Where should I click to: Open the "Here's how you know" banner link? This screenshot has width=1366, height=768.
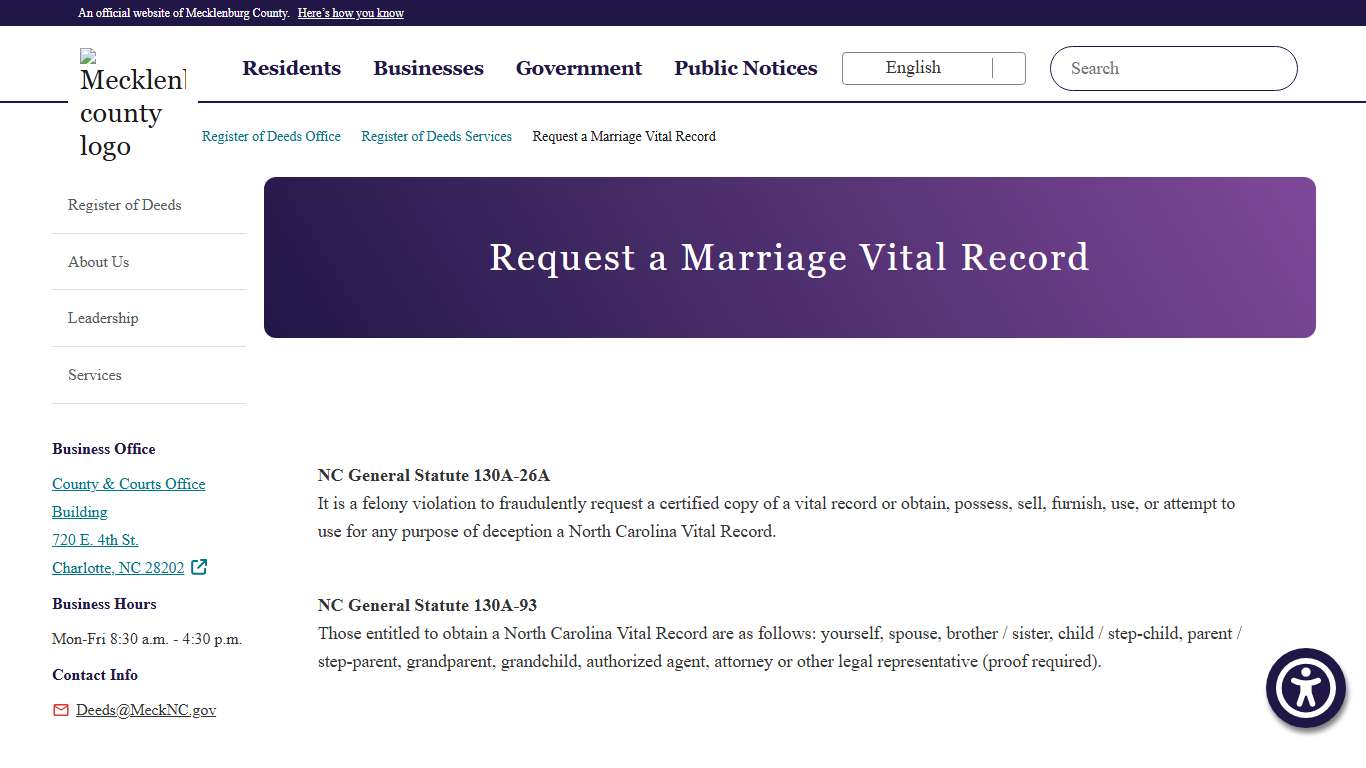tap(350, 13)
